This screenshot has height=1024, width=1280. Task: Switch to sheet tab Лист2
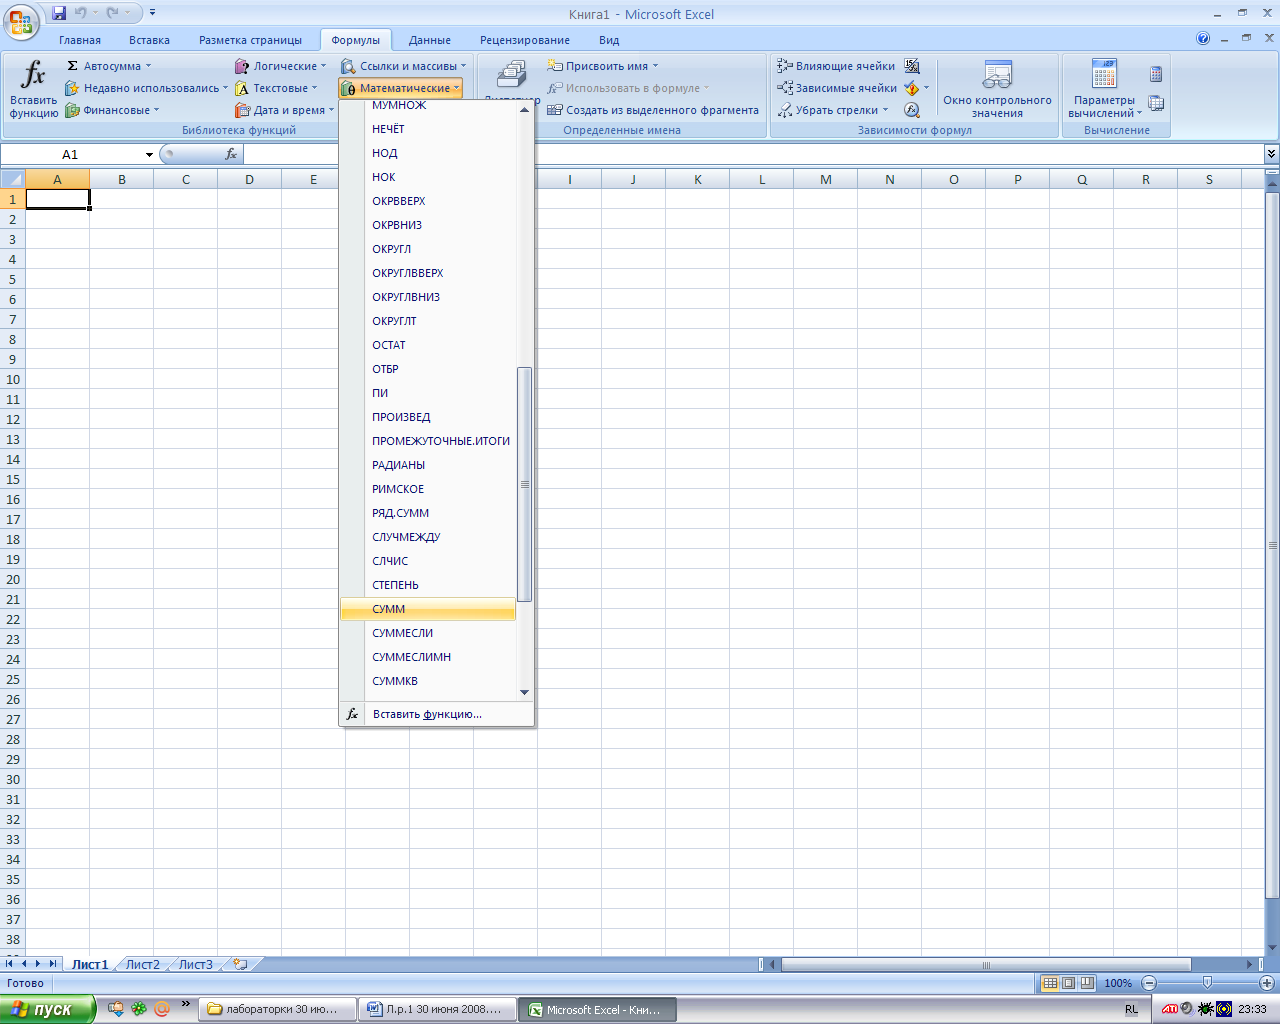coord(143,965)
